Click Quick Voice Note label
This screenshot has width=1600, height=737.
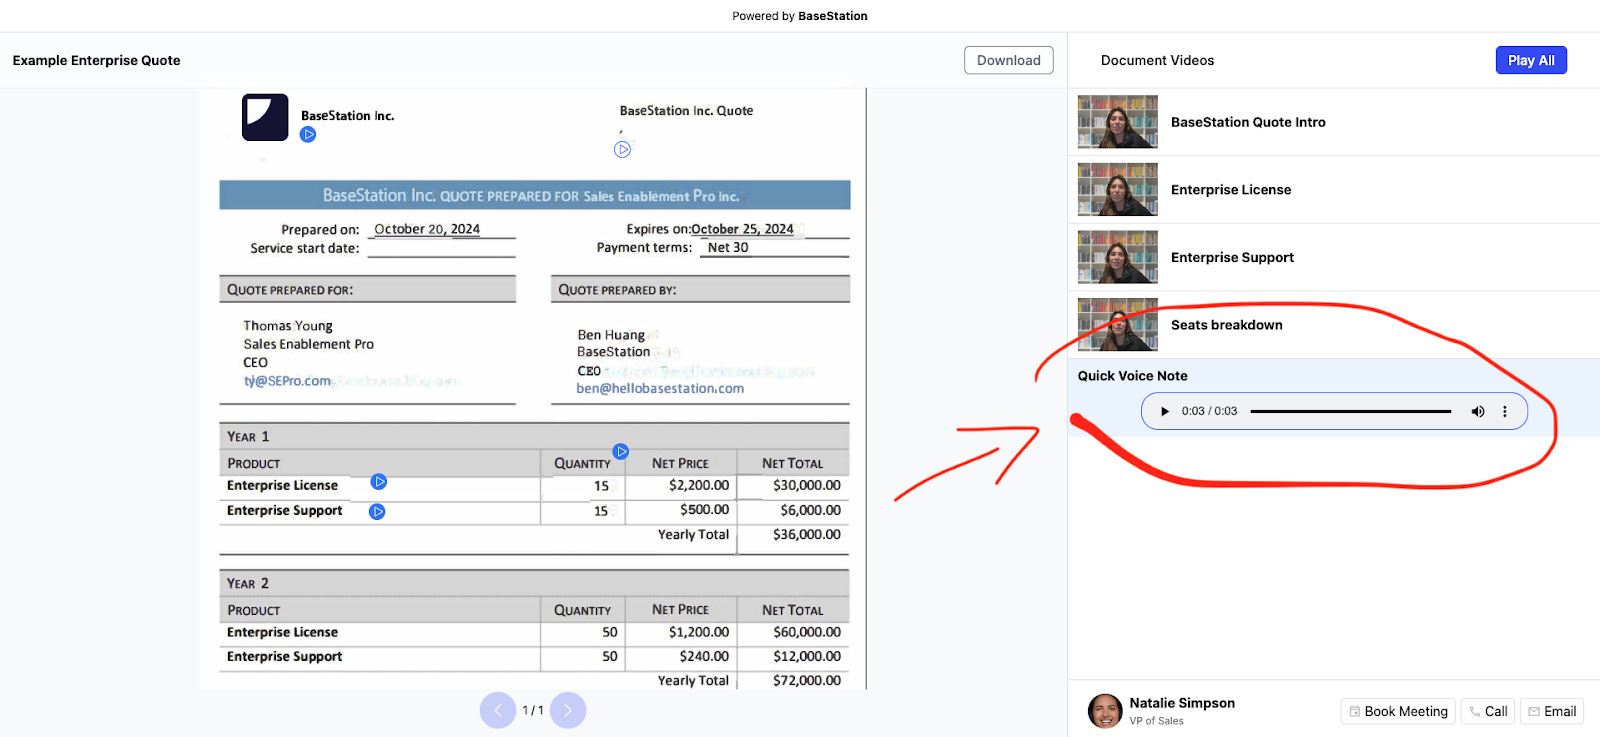tap(1133, 376)
